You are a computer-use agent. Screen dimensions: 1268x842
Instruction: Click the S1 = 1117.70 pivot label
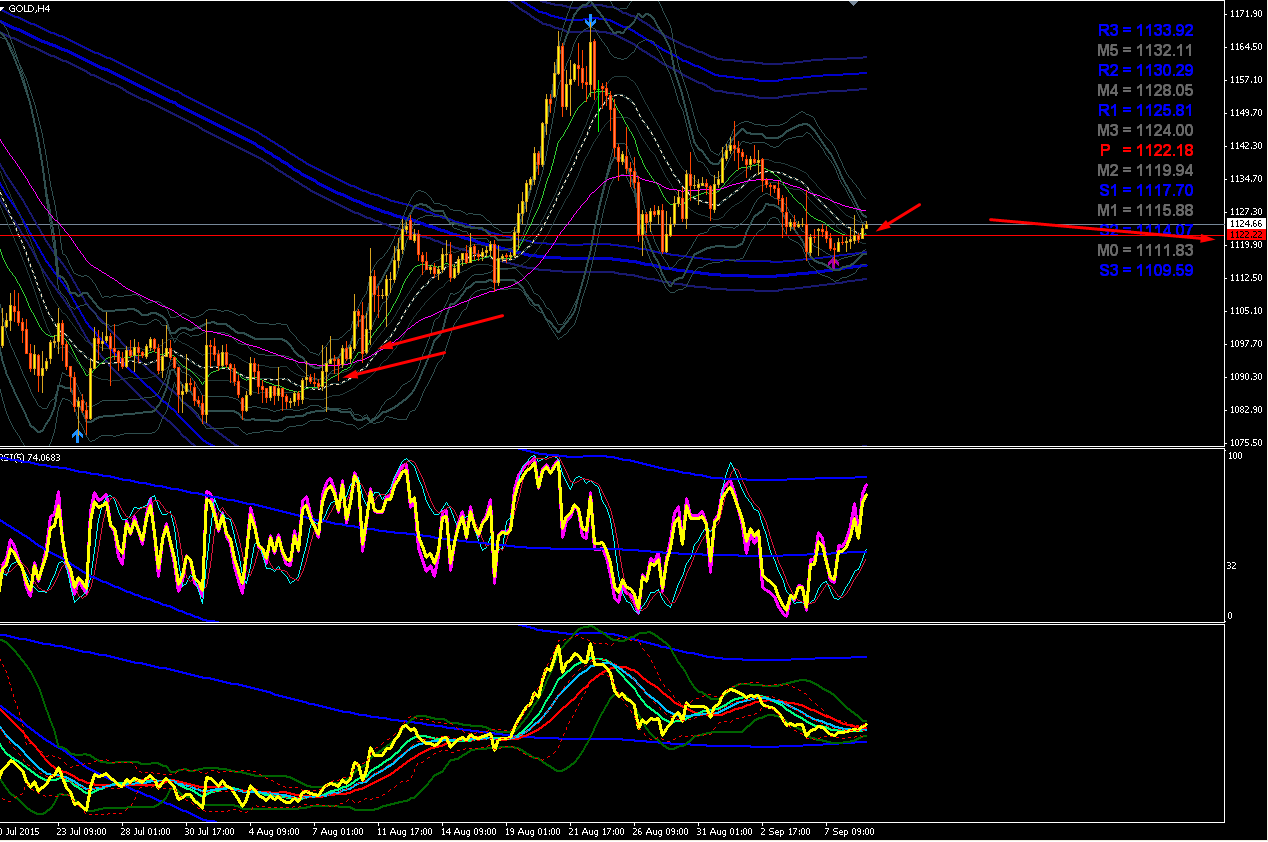(1146, 190)
